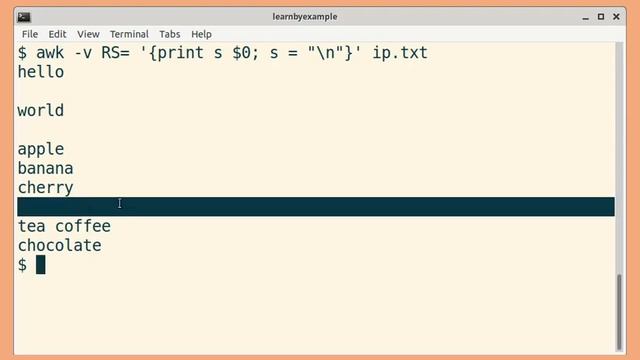The image size is (640, 360).
Task: Open the Tabs menu
Action: tap(169, 34)
